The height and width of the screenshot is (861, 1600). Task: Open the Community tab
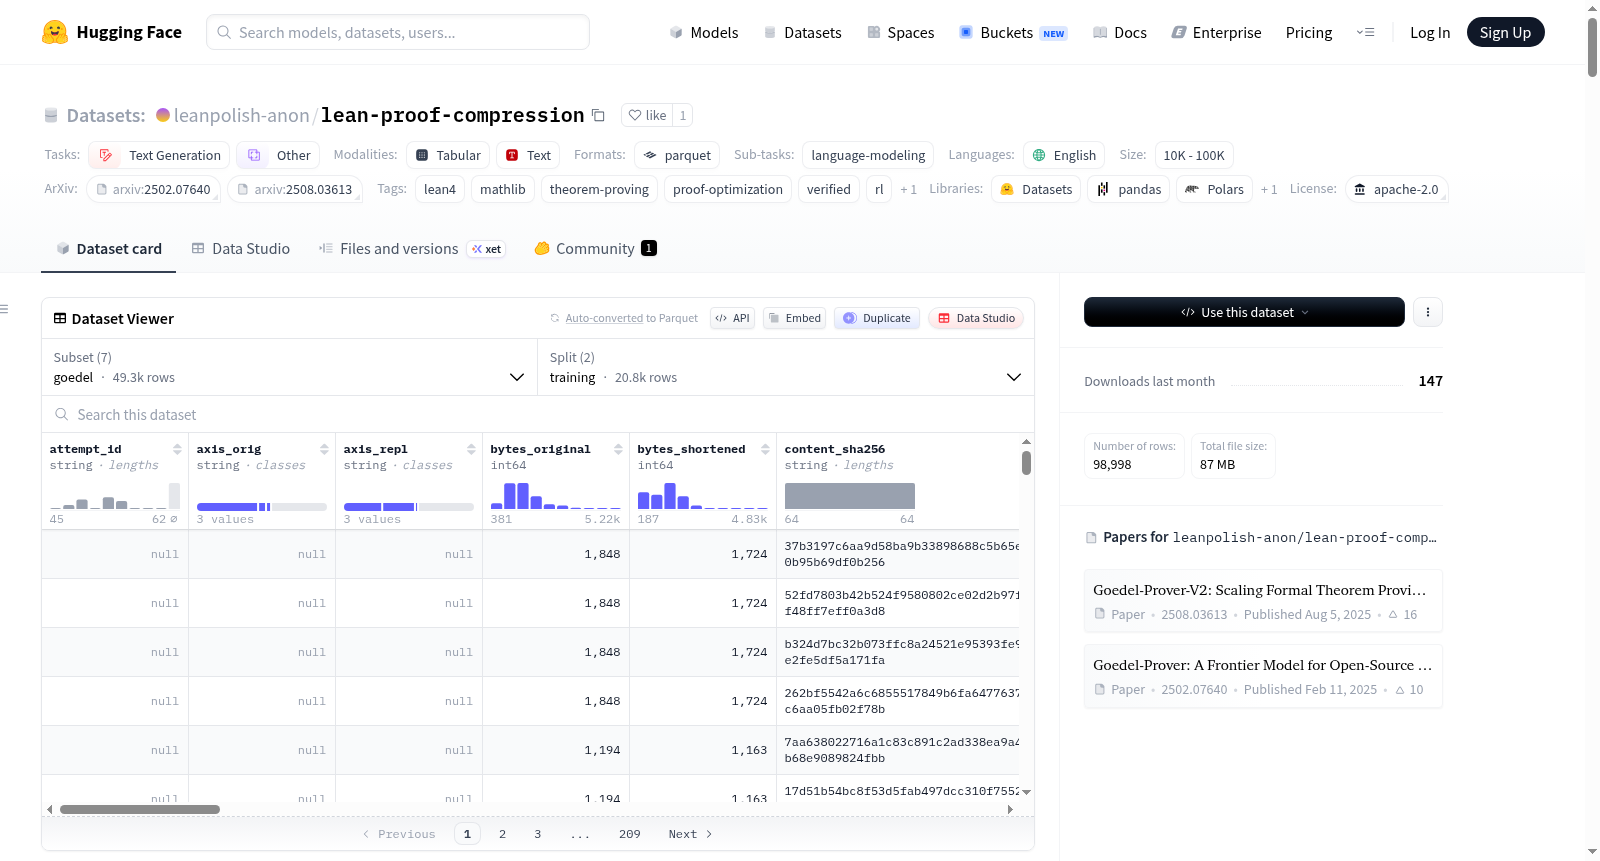point(596,249)
